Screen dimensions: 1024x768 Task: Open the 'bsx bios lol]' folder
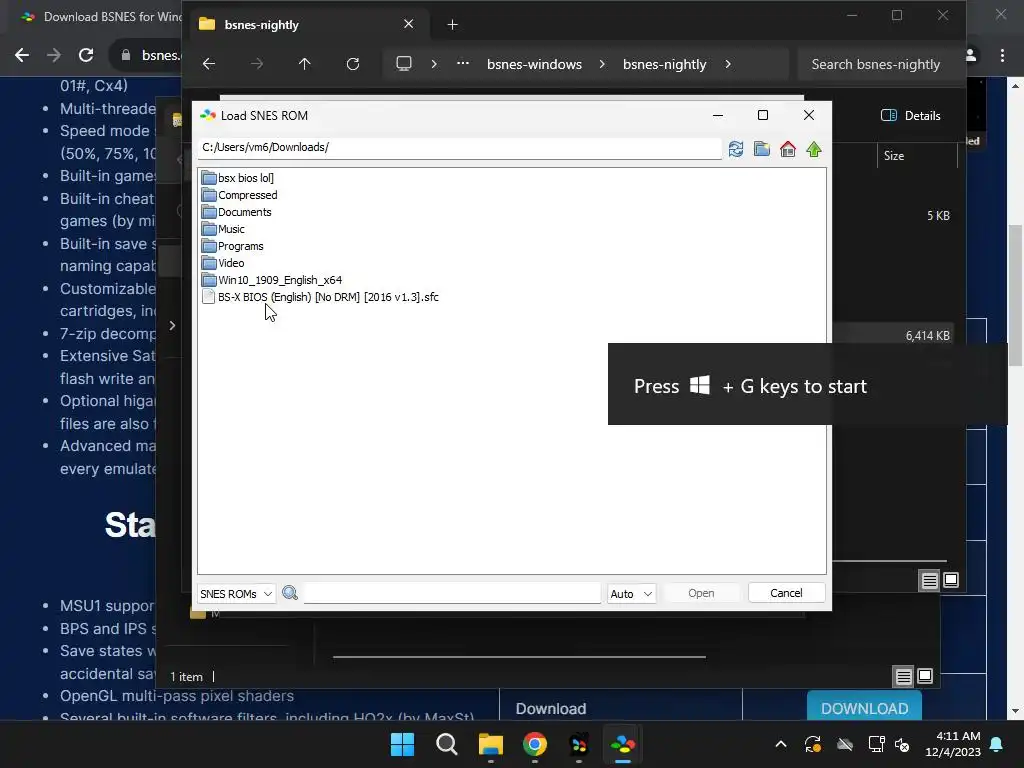(238, 178)
